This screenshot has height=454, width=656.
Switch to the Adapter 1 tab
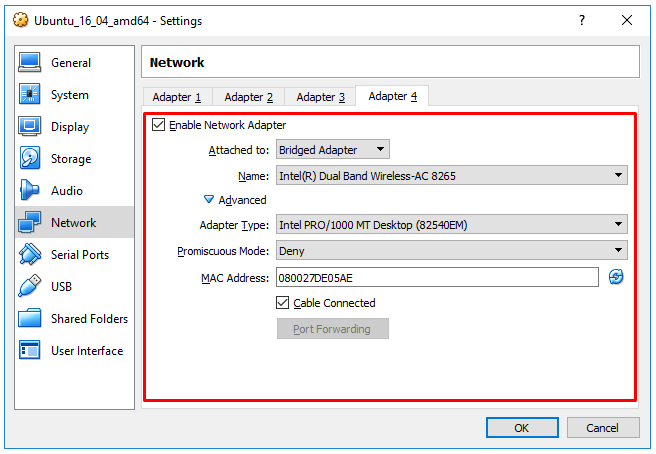(177, 97)
